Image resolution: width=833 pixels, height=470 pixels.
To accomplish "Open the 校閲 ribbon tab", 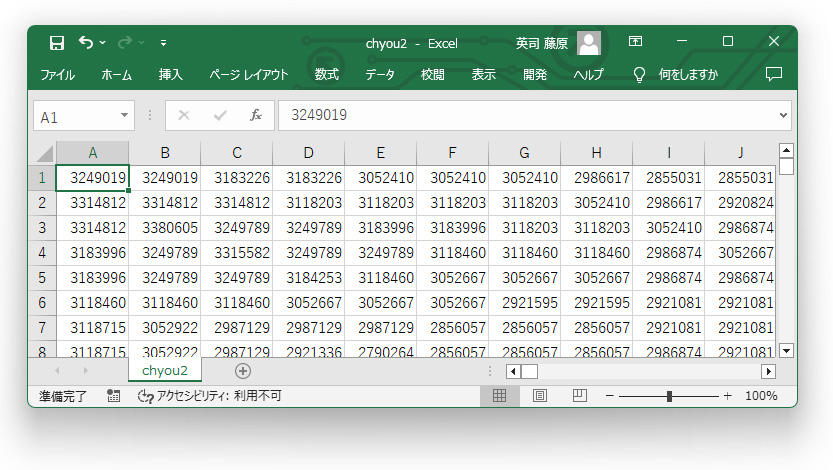I will [x=432, y=74].
